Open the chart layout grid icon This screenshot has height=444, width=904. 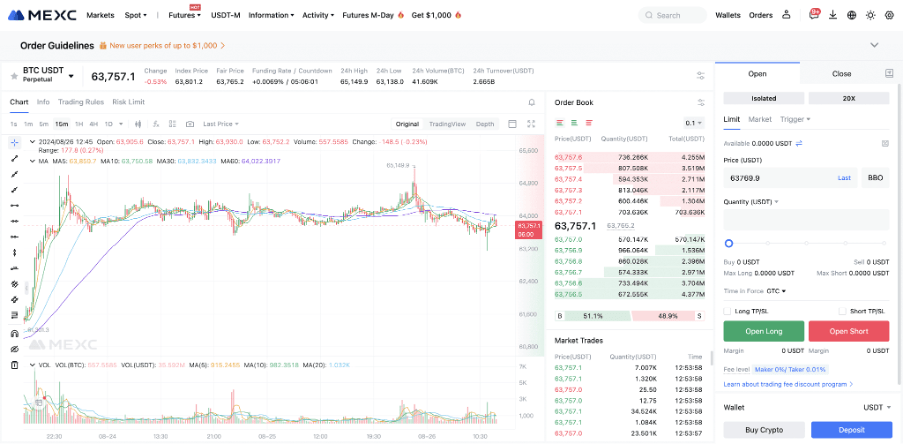coord(172,124)
